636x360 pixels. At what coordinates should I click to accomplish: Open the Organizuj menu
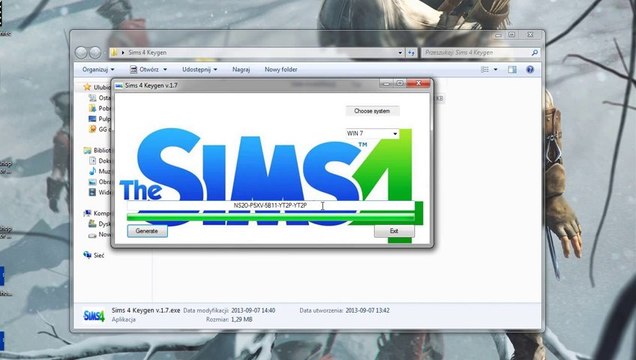click(98, 69)
